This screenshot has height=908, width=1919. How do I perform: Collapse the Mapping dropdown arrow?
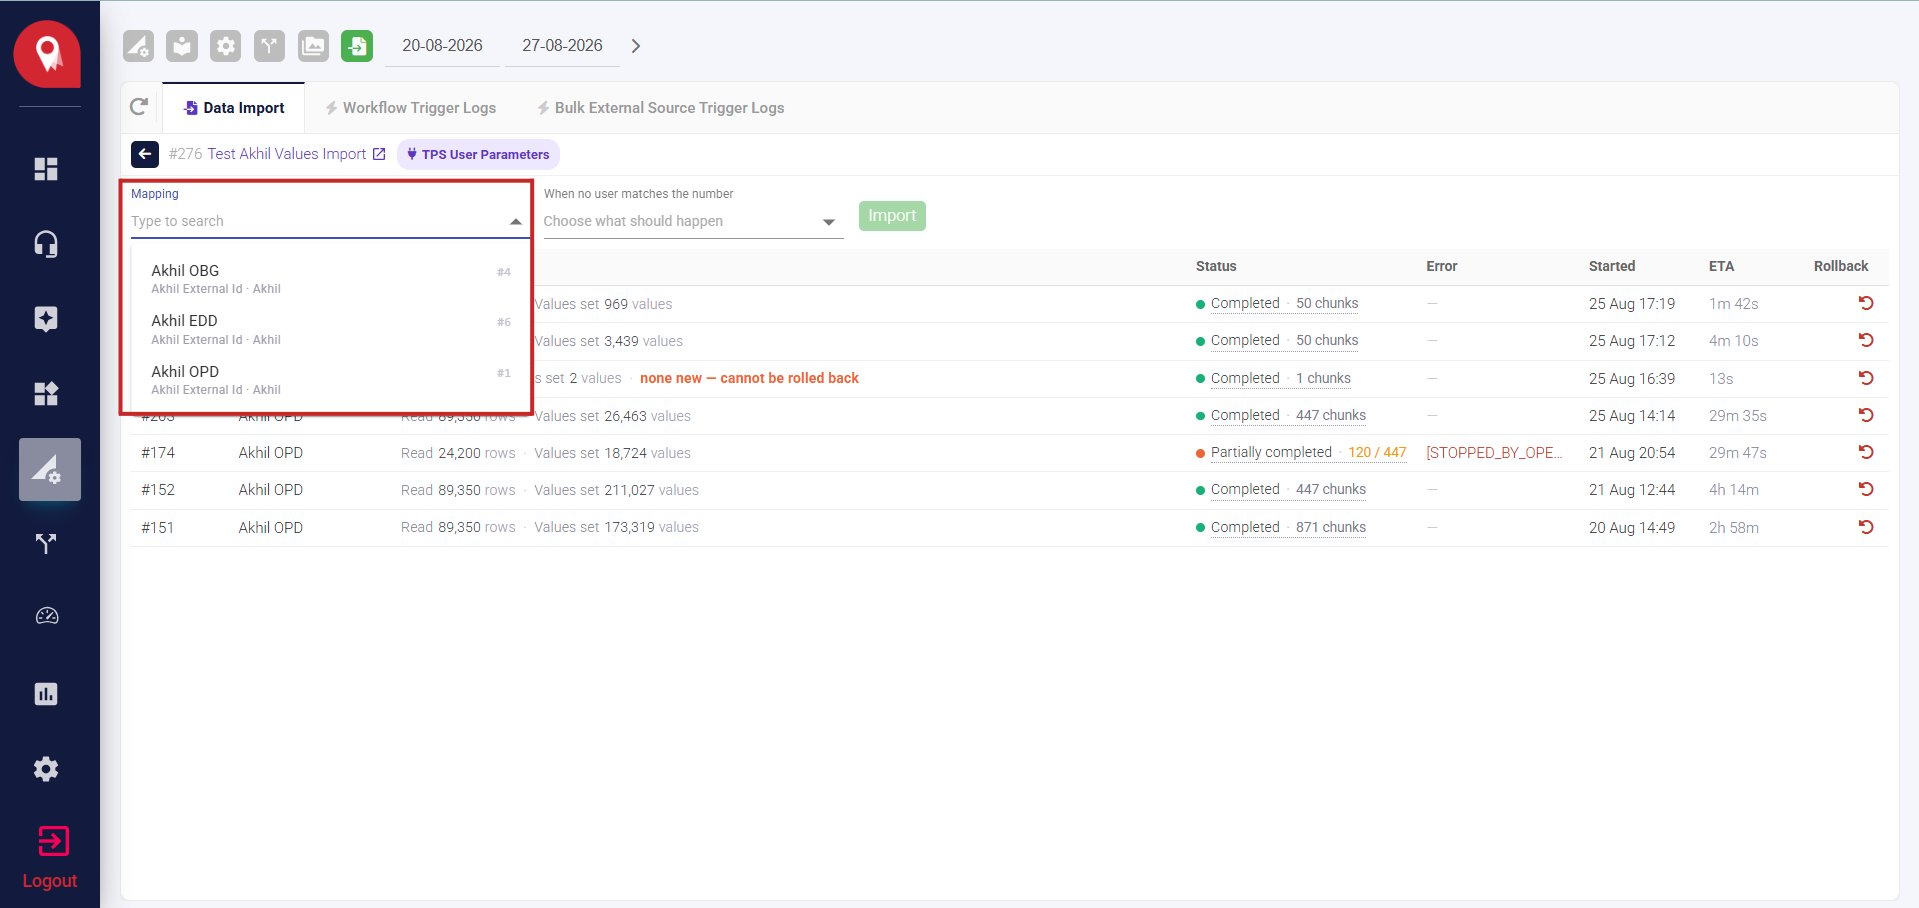(x=516, y=222)
